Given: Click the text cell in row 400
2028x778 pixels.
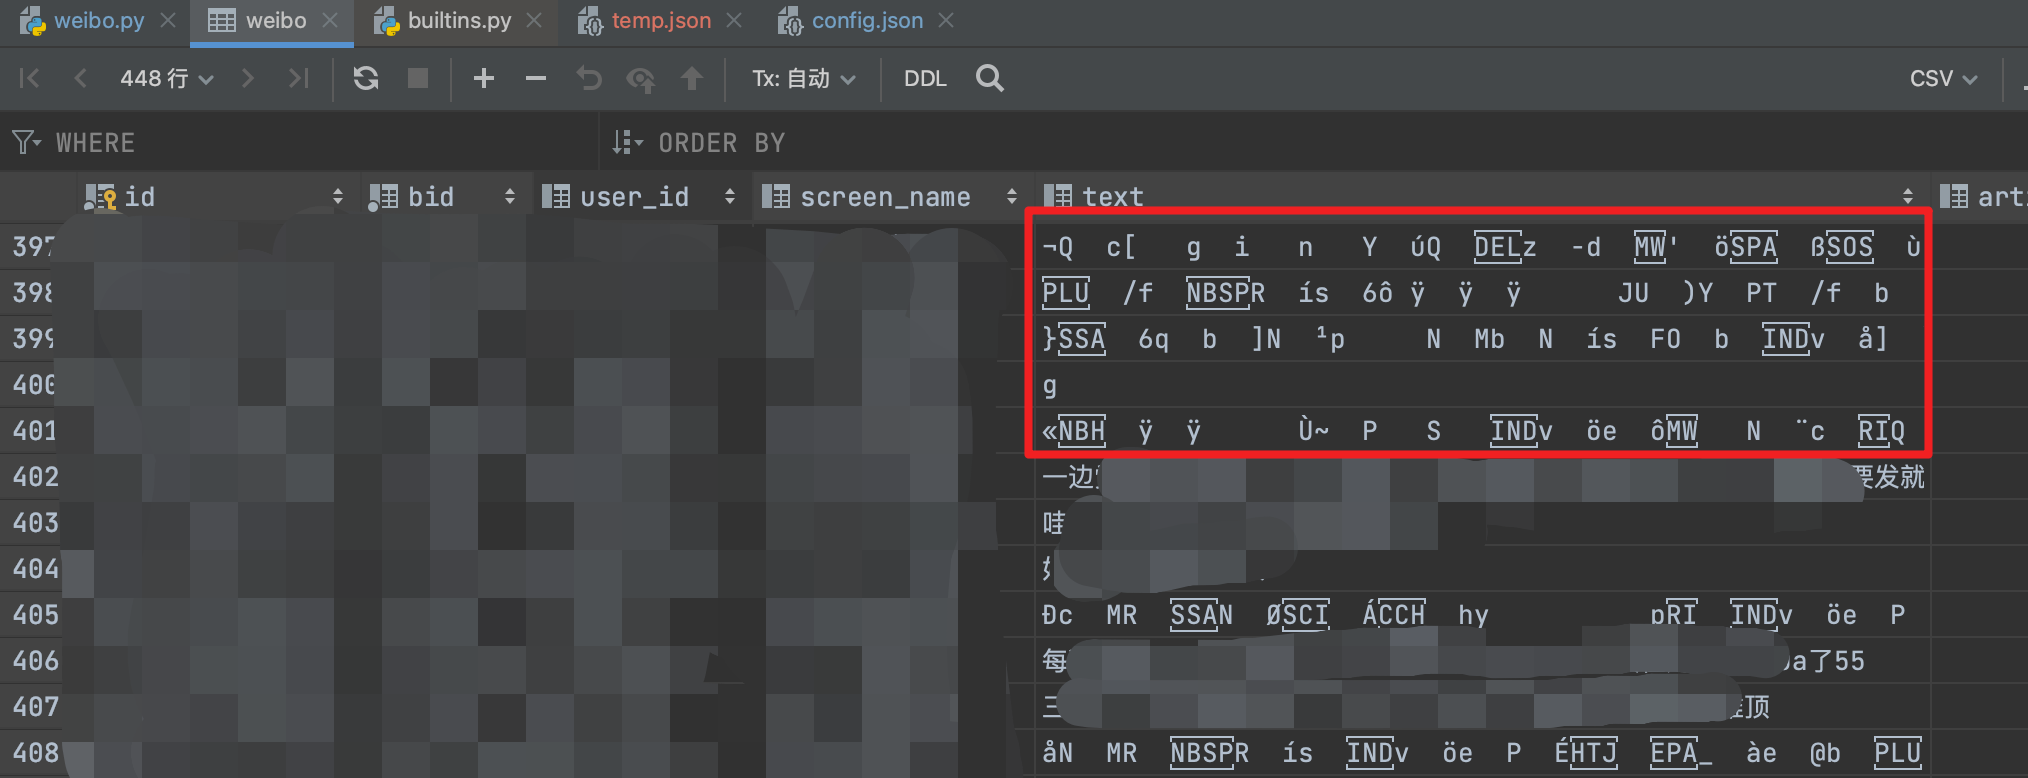Looking at the screenshot, I should (x=1482, y=385).
